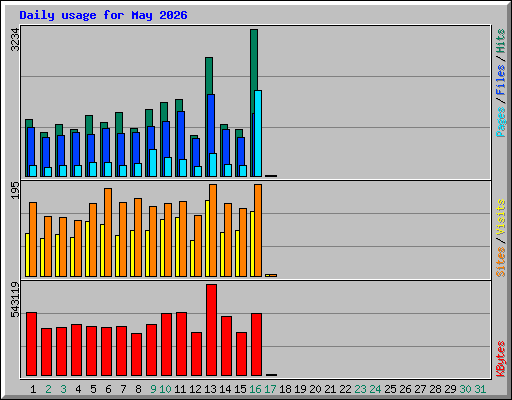Click day 20 on the date axis
512x400 pixels.
(x=315, y=389)
